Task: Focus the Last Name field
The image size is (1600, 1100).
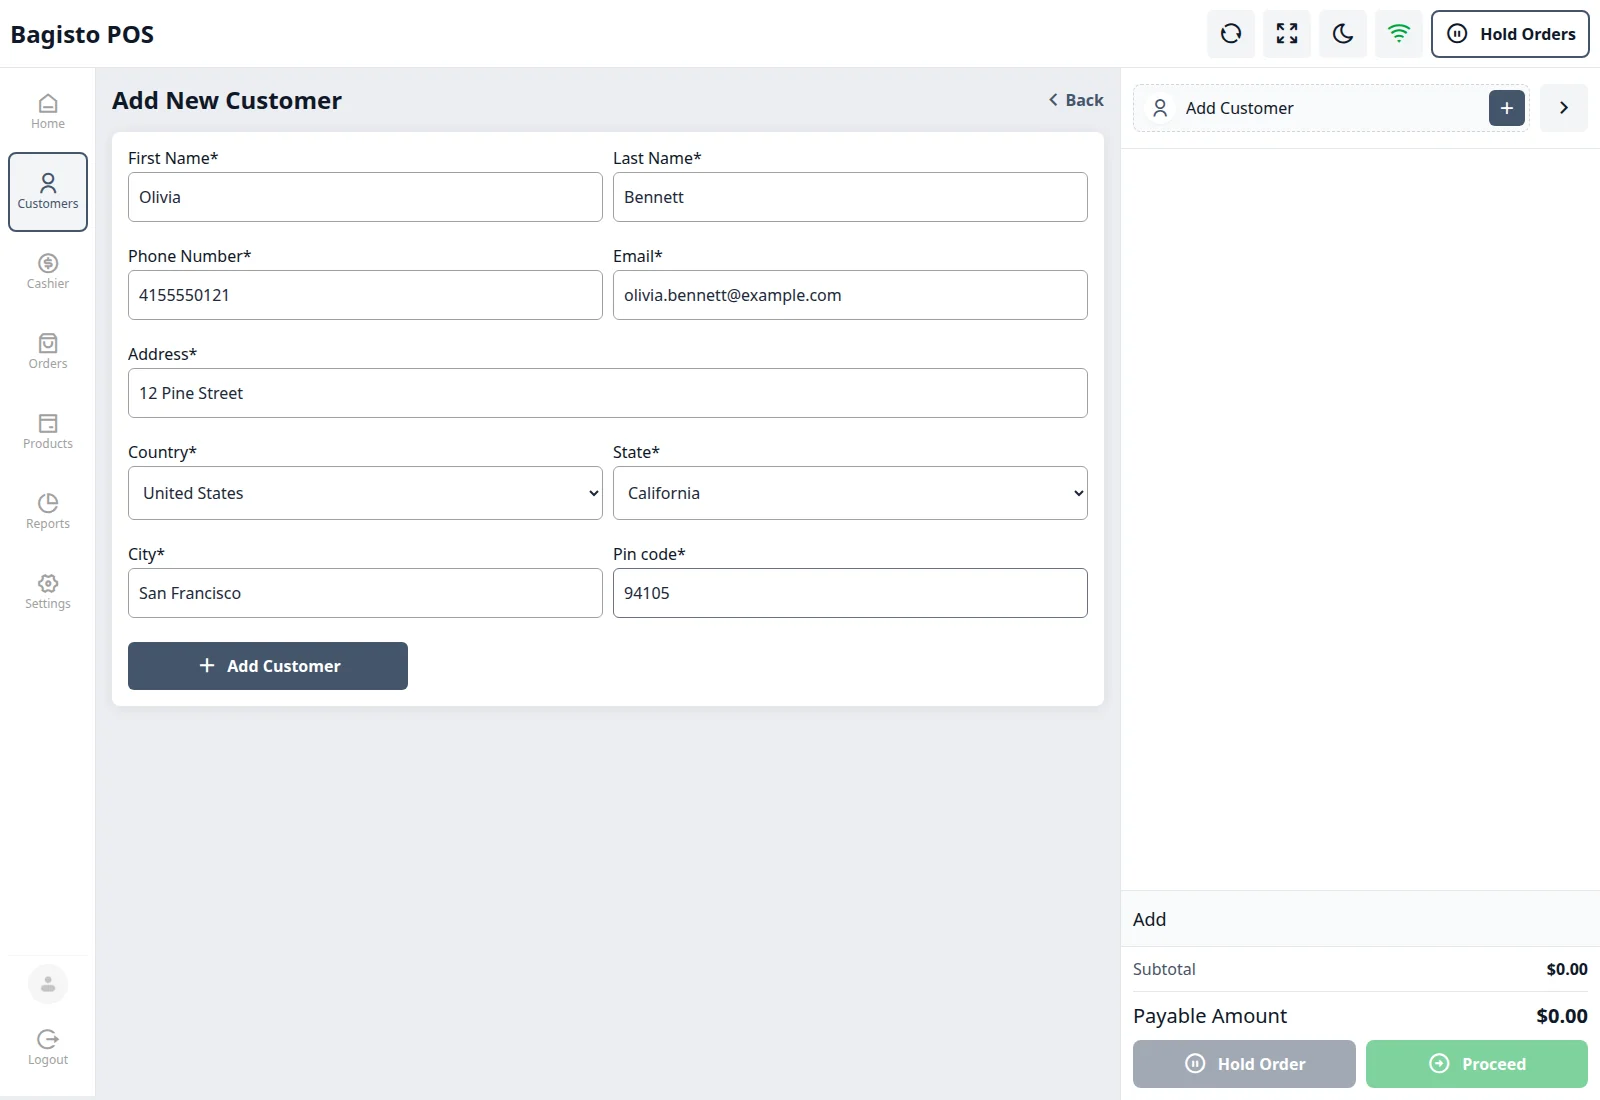Action: coord(850,197)
